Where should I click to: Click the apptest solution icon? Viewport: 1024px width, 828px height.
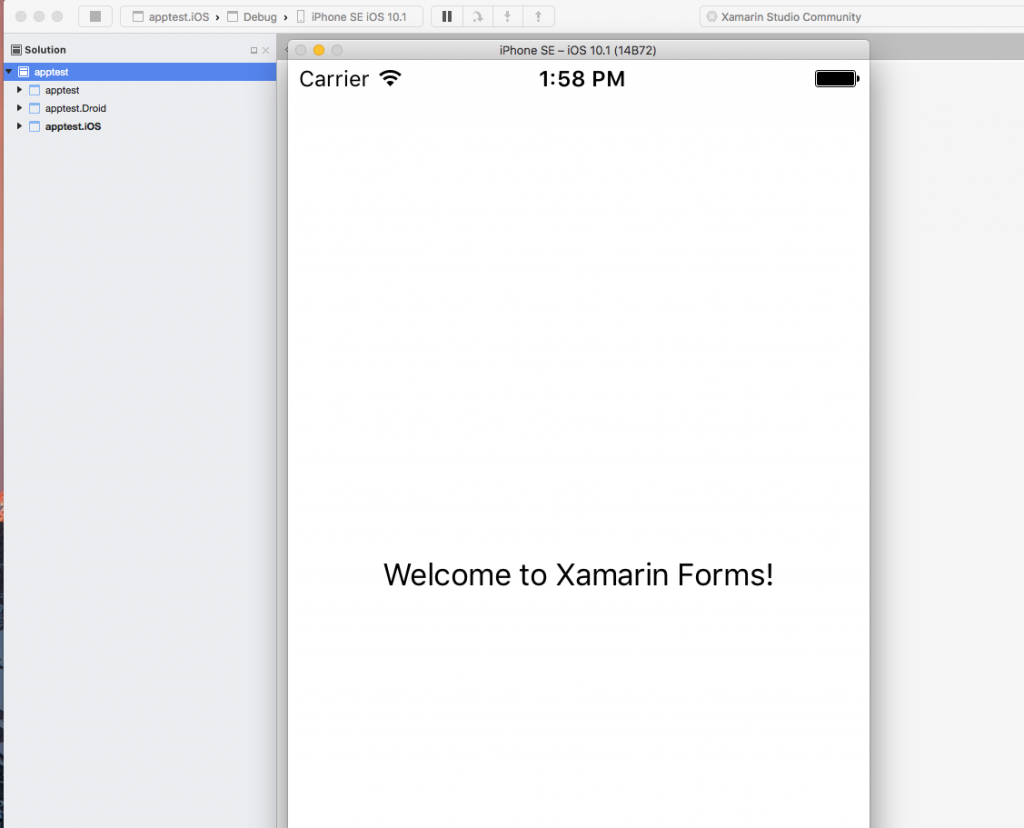[24, 72]
